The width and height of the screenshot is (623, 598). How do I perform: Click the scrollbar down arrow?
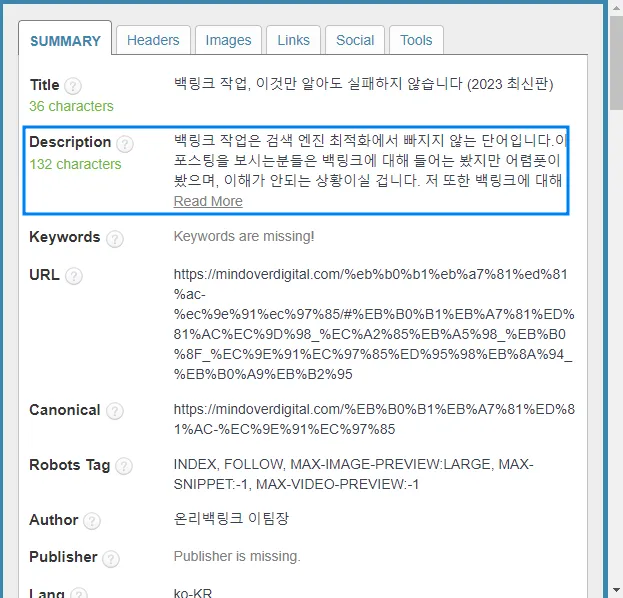(617, 590)
